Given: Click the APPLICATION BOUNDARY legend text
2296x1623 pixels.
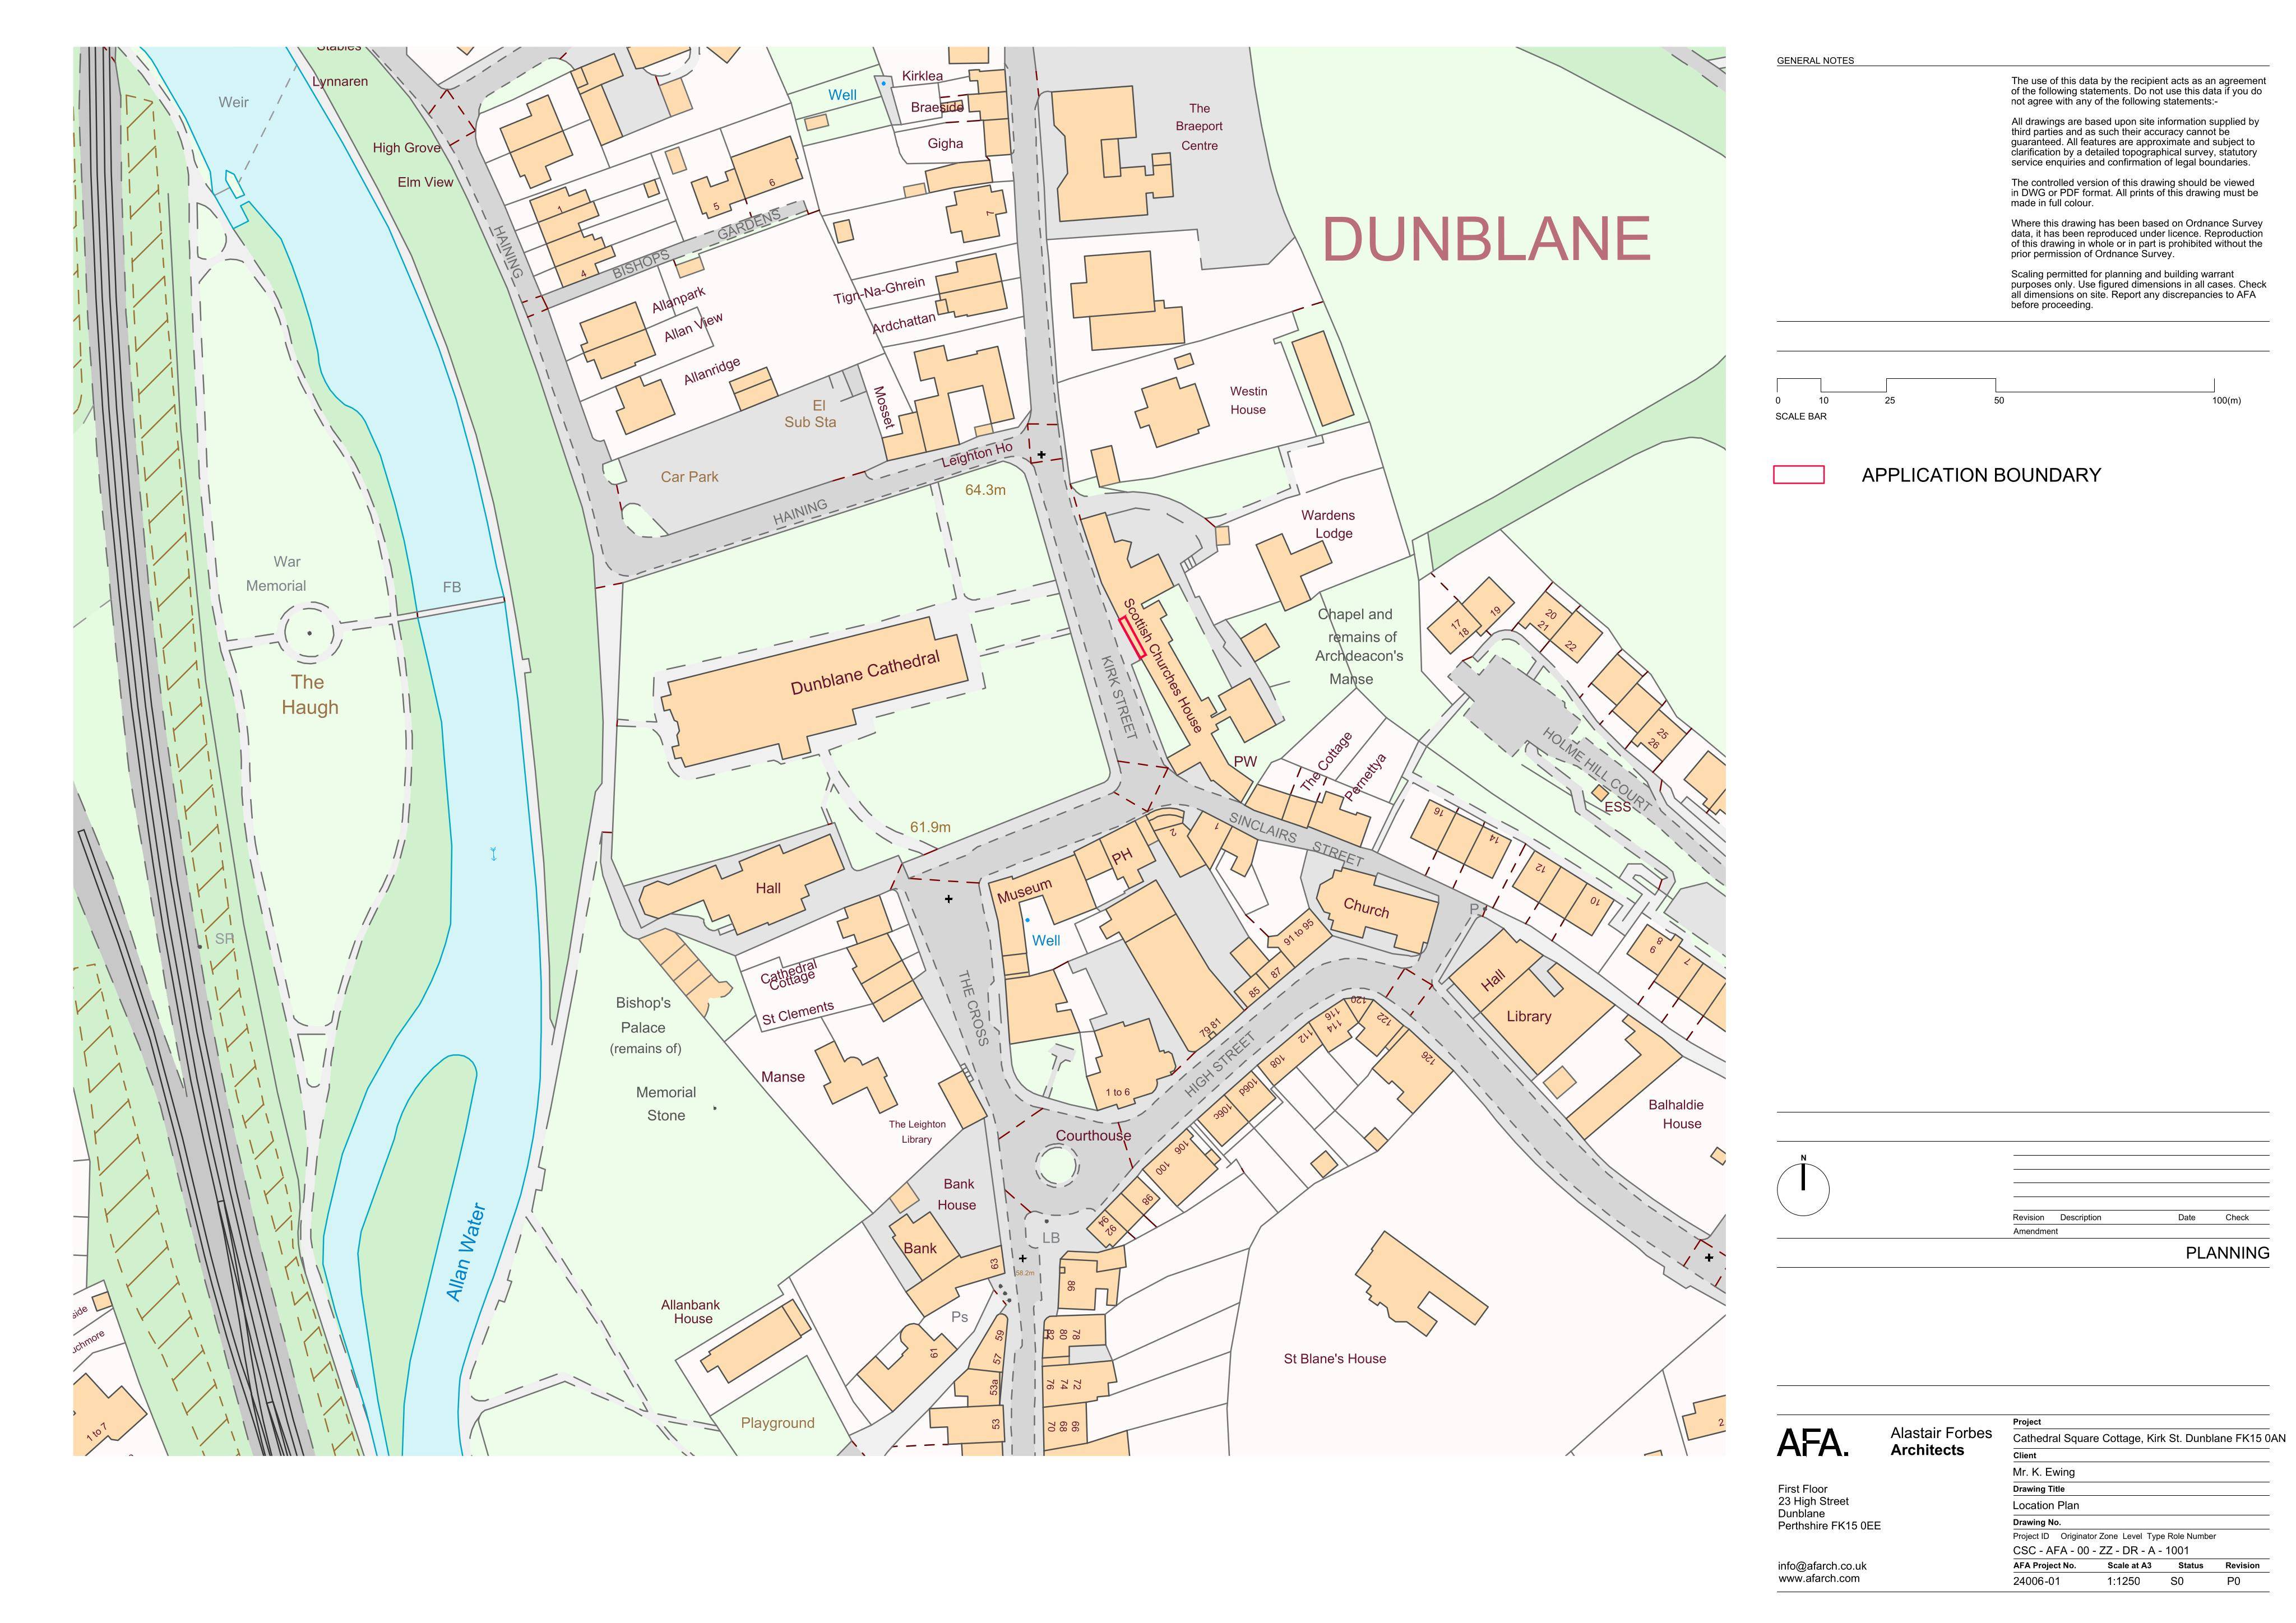Looking at the screenshot, I should 1981,475.
